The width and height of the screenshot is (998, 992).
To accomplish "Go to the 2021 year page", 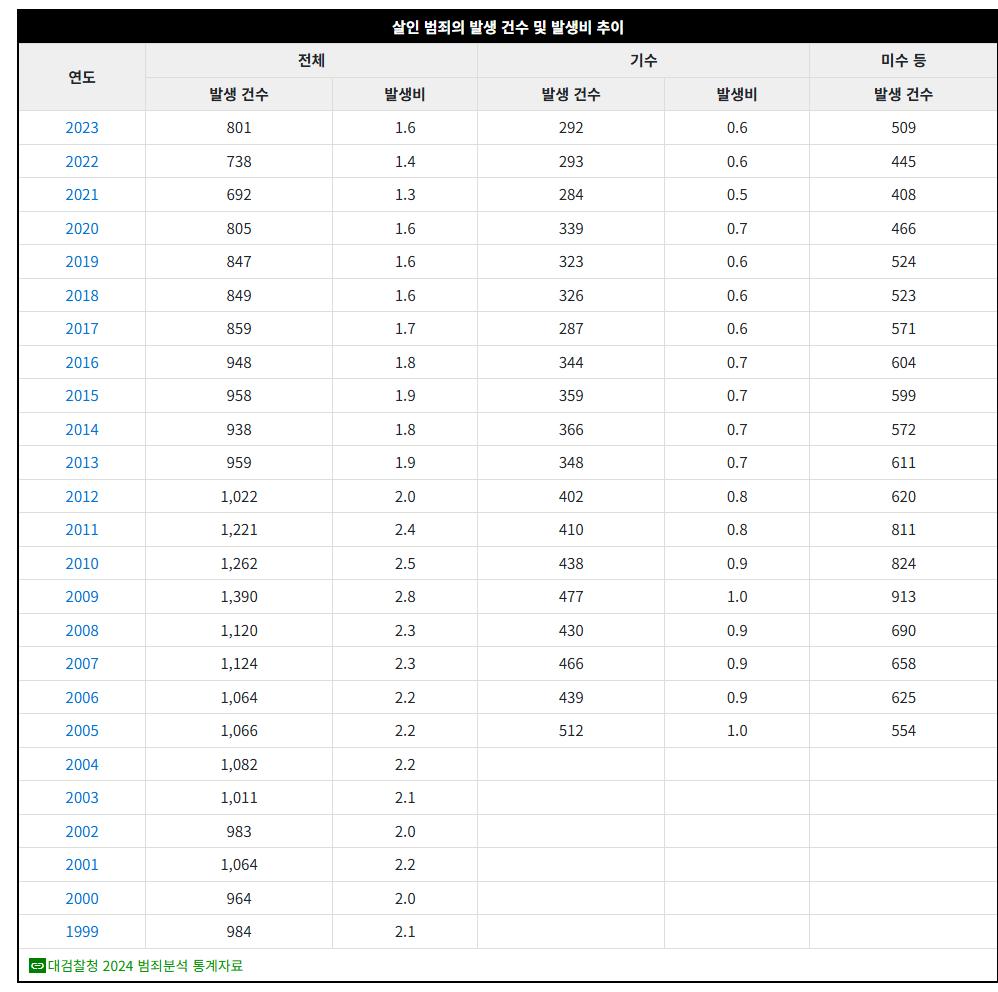I will pyautogui.click(x=82, y=195).
